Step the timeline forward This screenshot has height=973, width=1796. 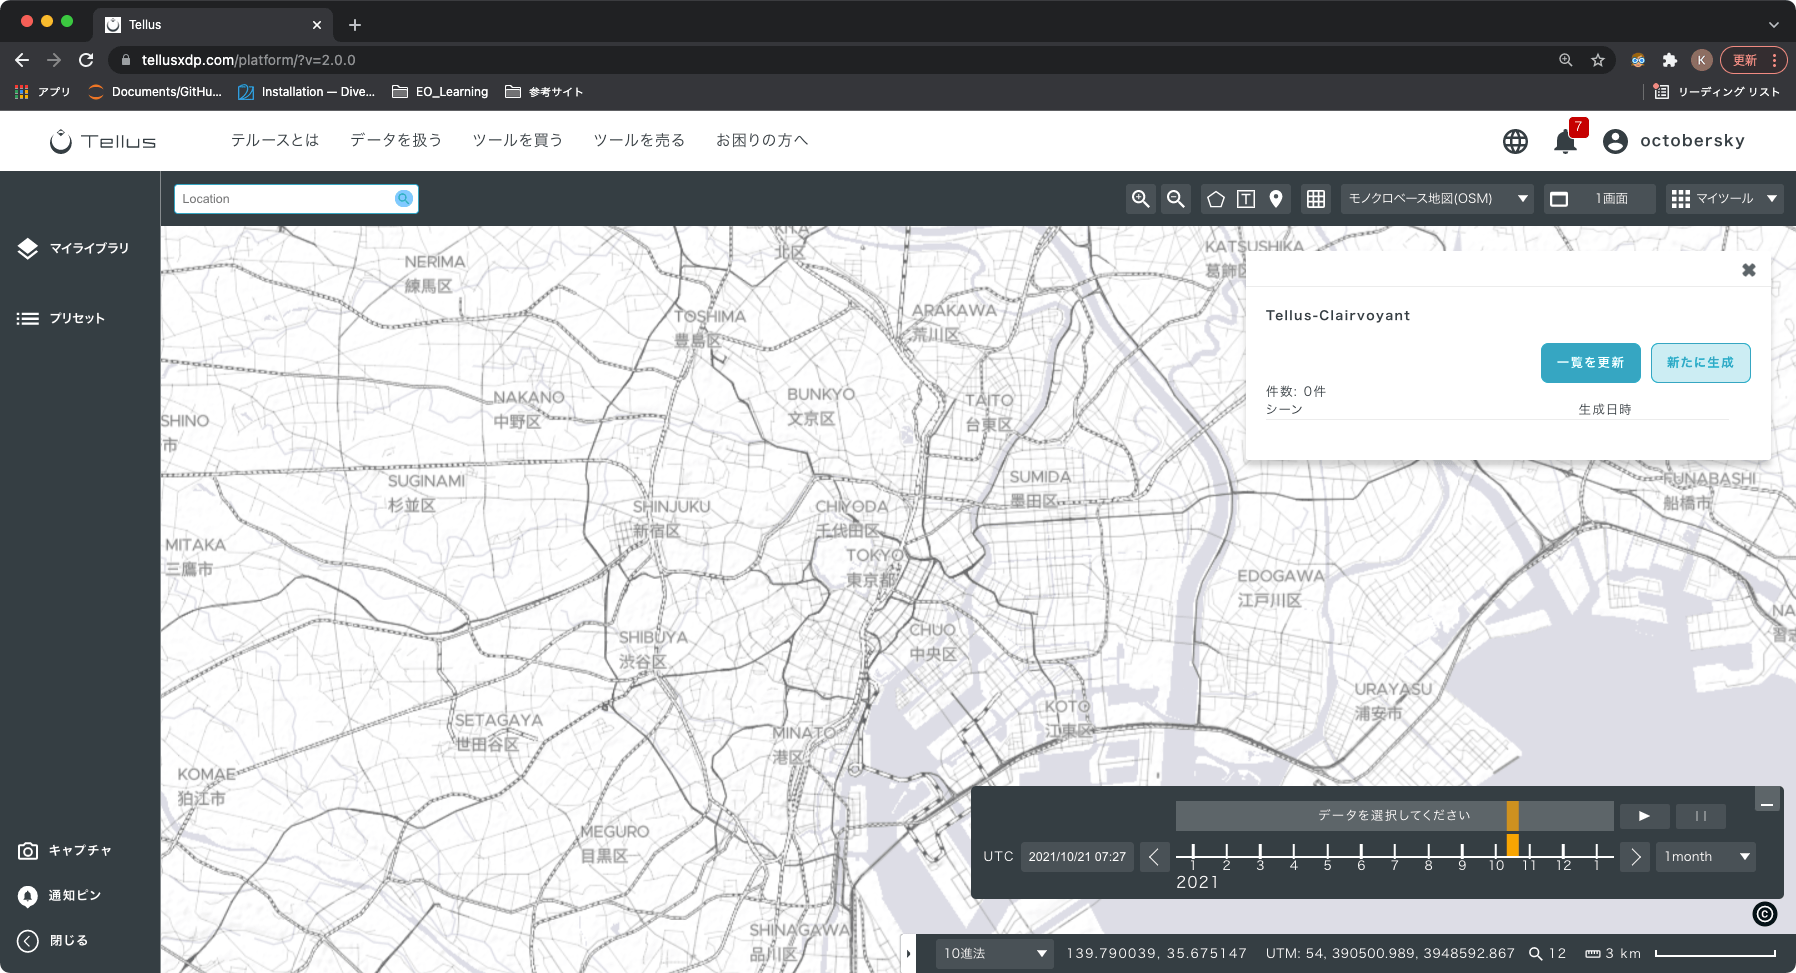tap(1635, 857)
